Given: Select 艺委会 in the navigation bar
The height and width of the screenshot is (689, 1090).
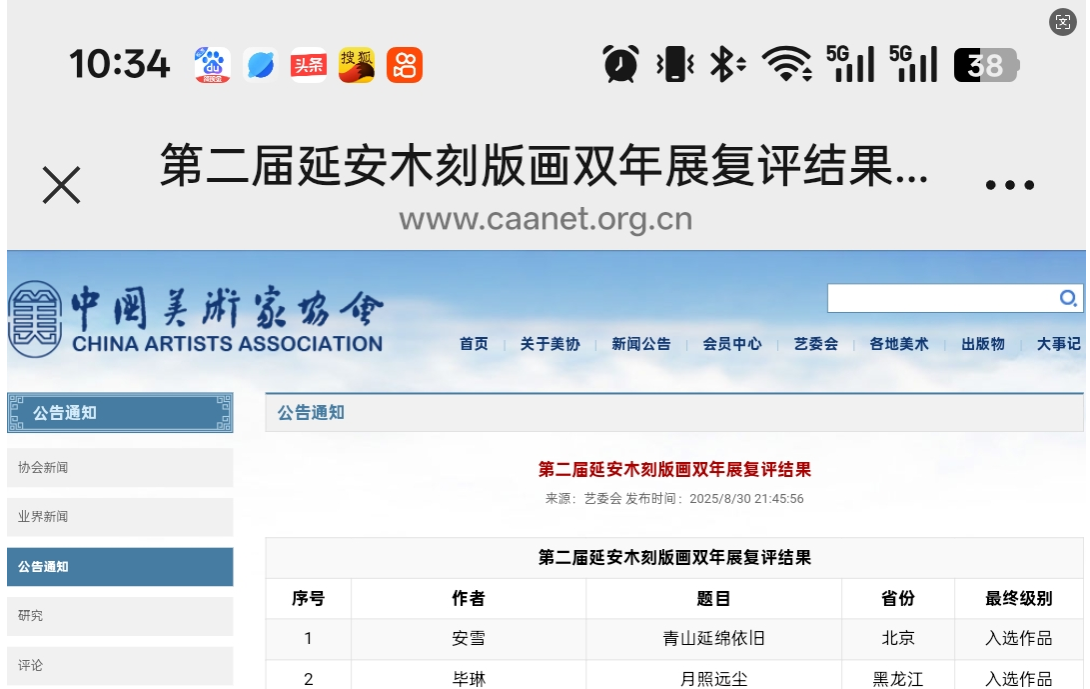Looking at the screenshot, I should click(x=815, y=344).
